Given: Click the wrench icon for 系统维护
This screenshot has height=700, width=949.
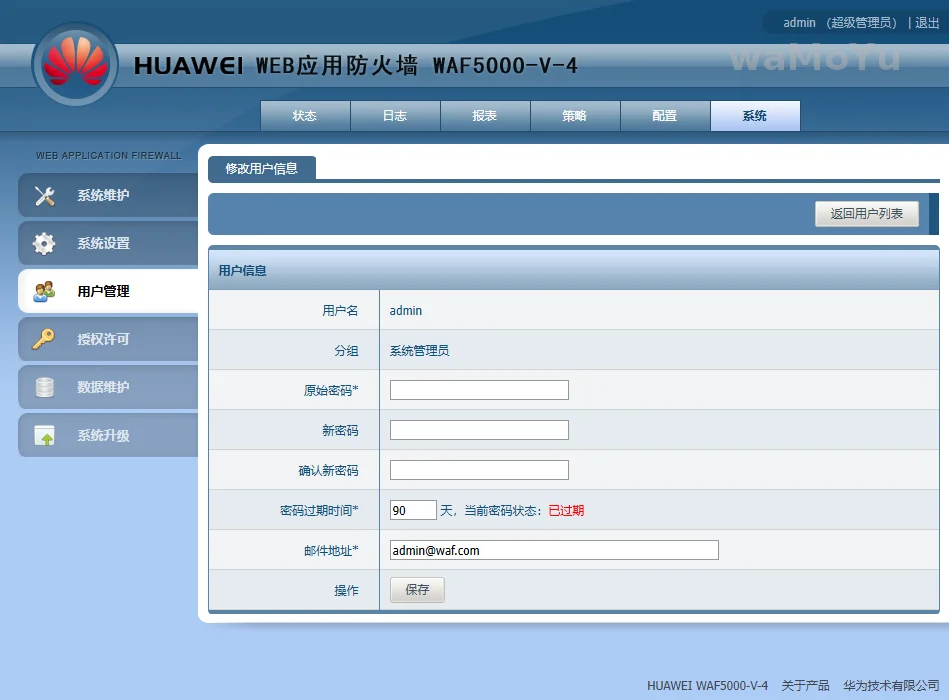Looking at the screenshot, I should [x=45, y=196].
